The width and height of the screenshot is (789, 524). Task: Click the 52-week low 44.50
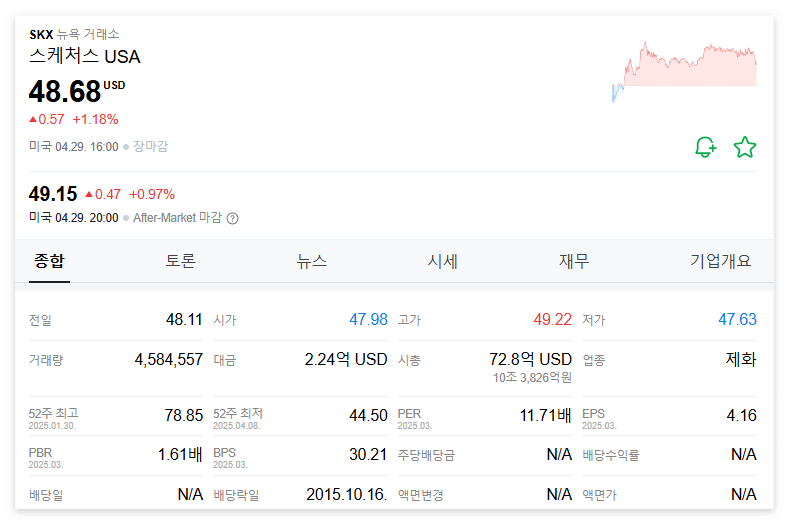368,415
